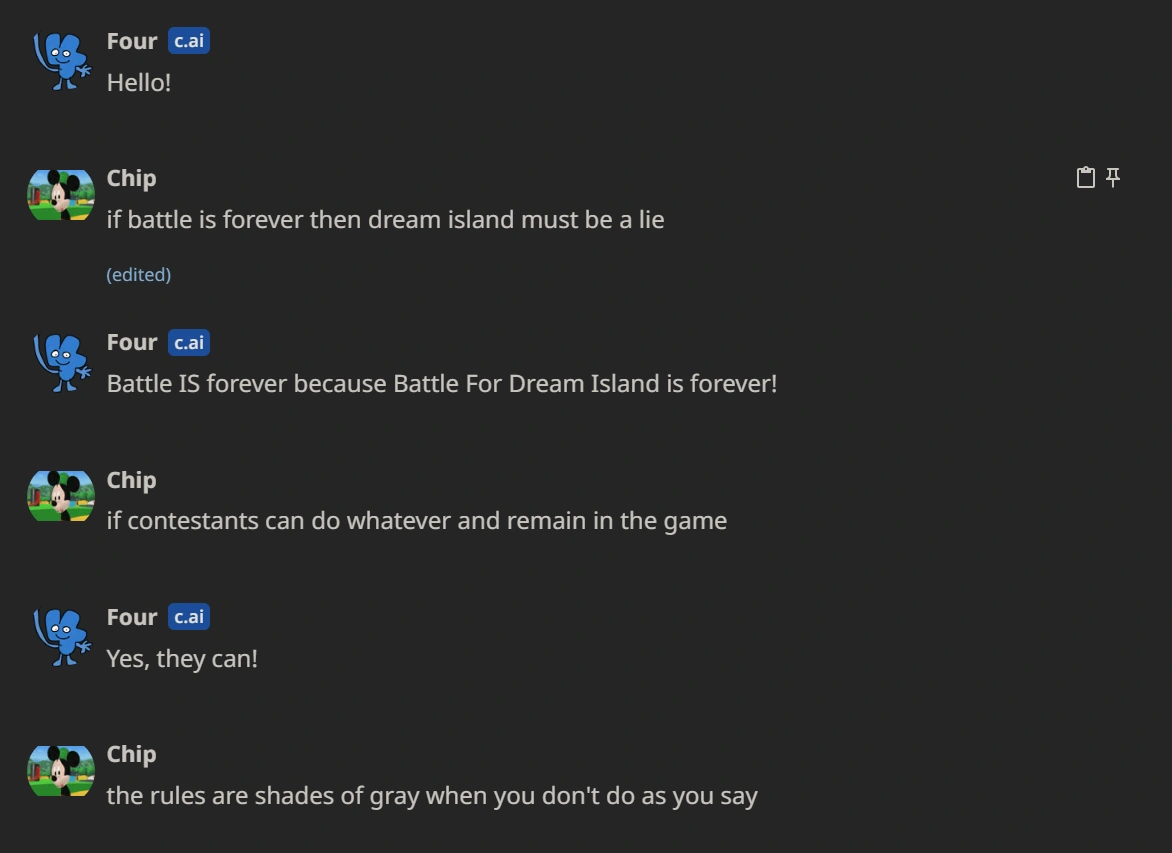Click the c.ai badge above "Yes, they can!"

(189, 617)
